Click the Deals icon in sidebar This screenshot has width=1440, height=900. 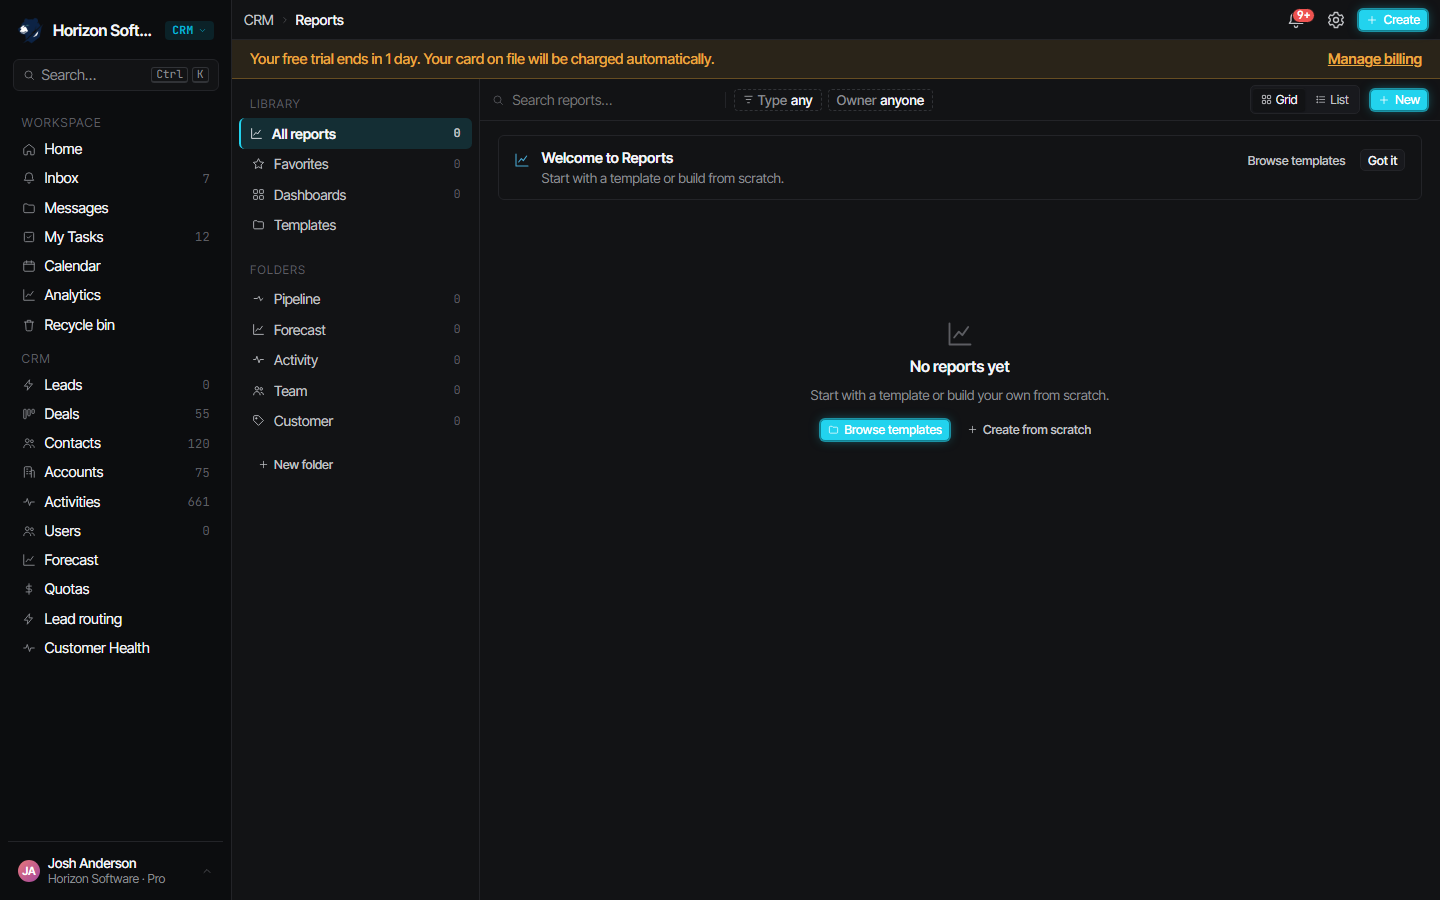coord(29,414)
